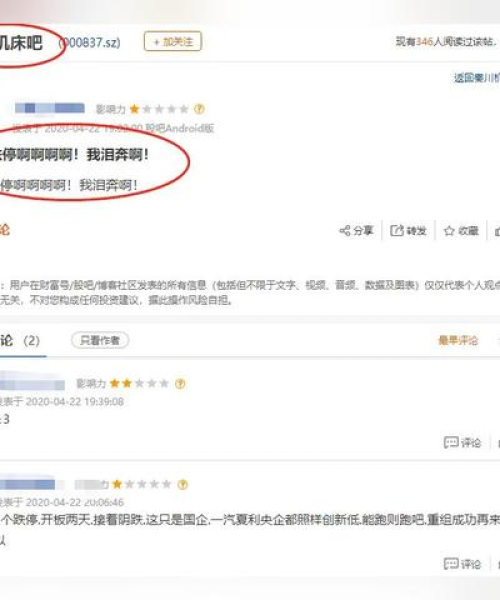Click the help icon beside second commenter's stars
The image size is (500, 600).
pyautogui.click(x=183, y=484)
